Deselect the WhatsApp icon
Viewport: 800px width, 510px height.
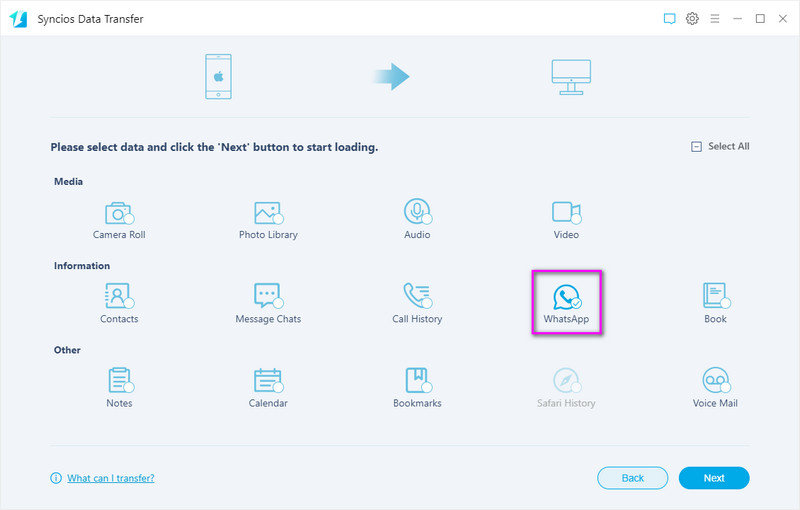pos(567,297)
